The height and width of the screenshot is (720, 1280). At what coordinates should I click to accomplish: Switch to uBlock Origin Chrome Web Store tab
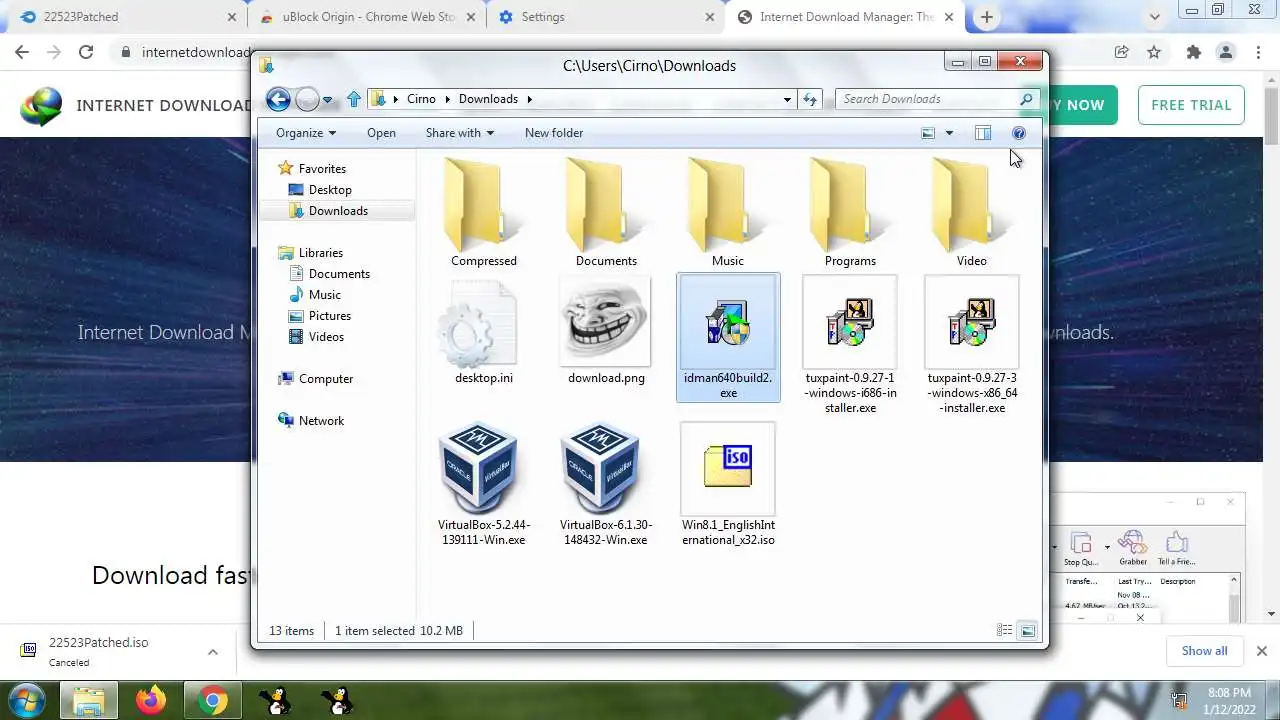366,17
